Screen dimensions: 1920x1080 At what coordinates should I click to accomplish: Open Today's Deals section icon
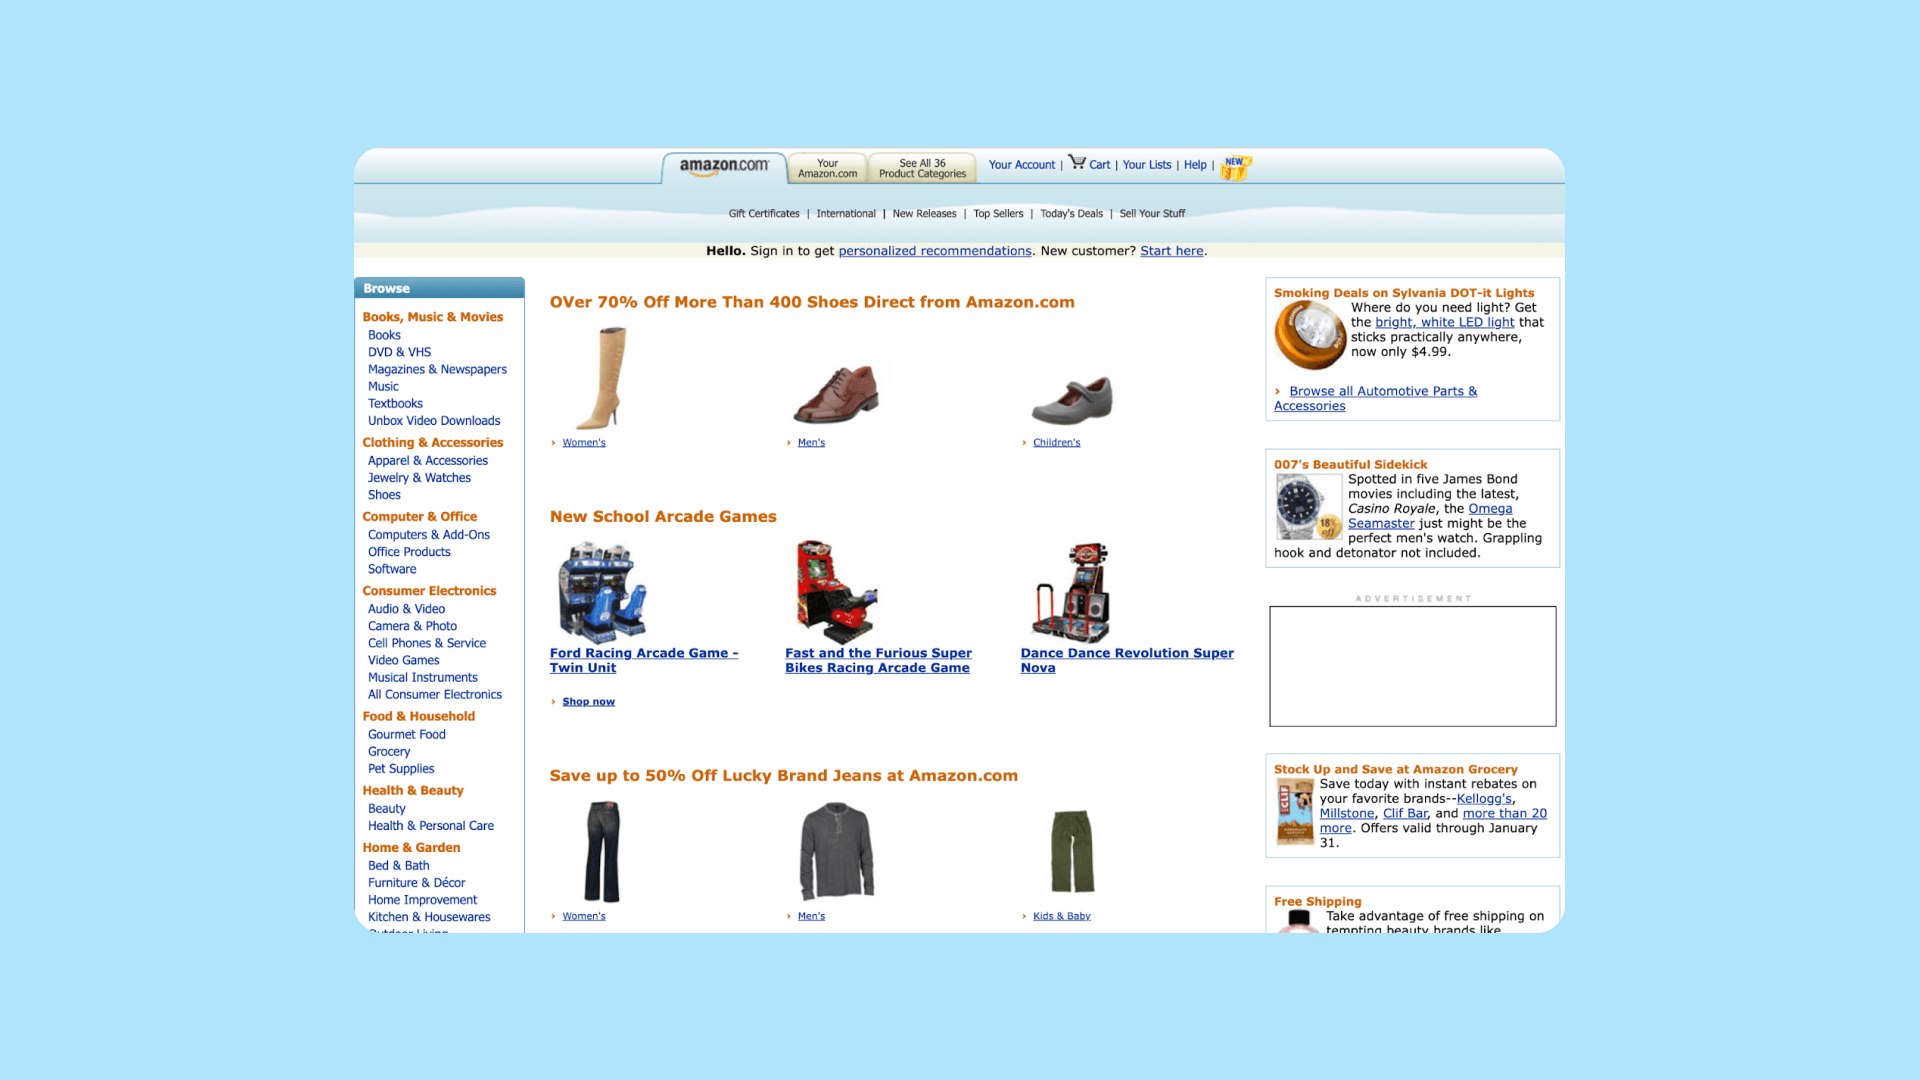1071,212
